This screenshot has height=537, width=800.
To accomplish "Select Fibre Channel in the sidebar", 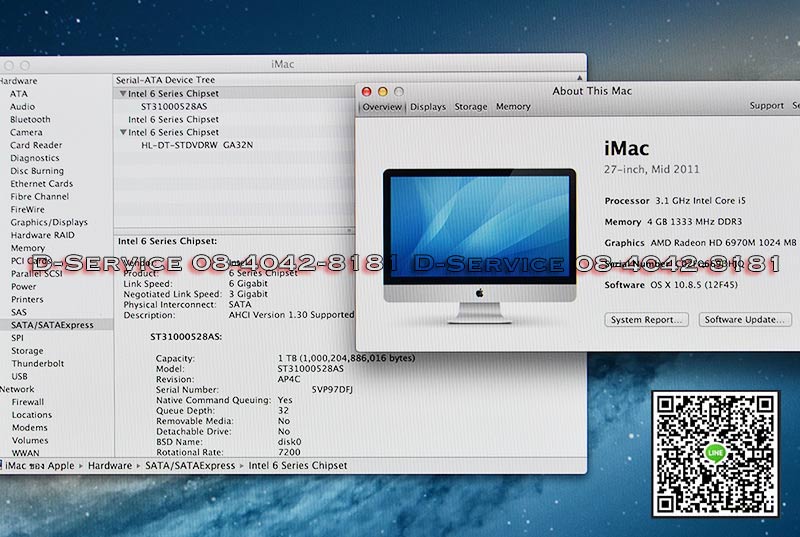I will coord(39,196).
